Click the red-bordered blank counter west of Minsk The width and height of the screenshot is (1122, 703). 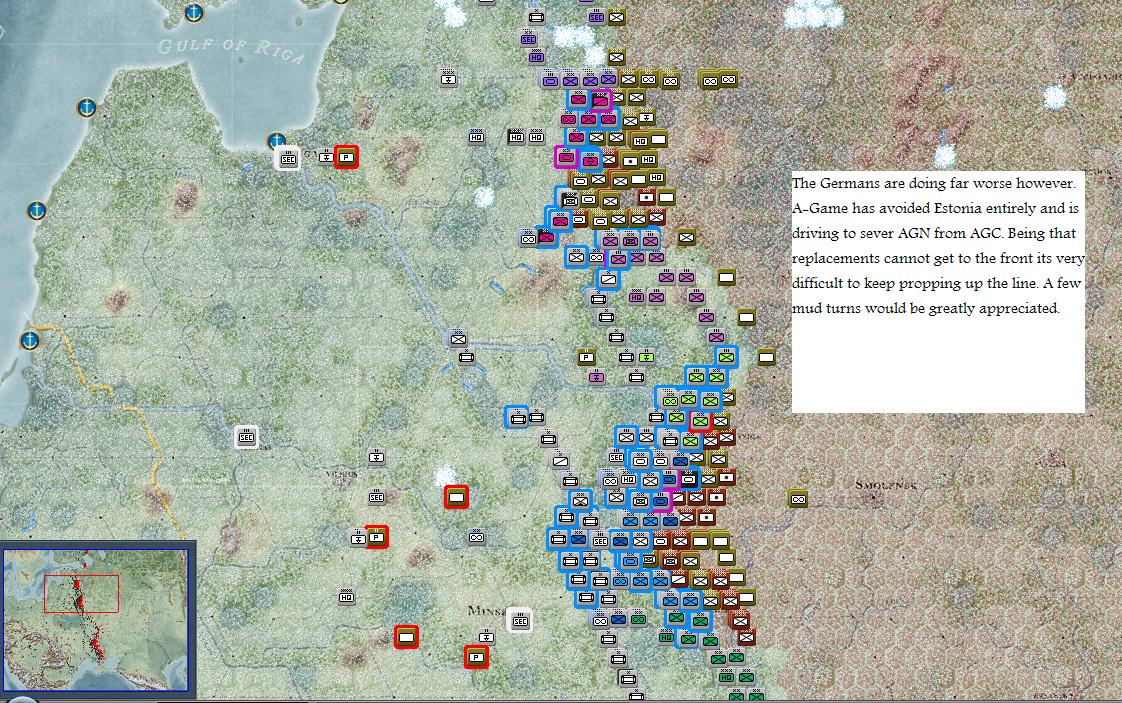click(x=406, y=636)
